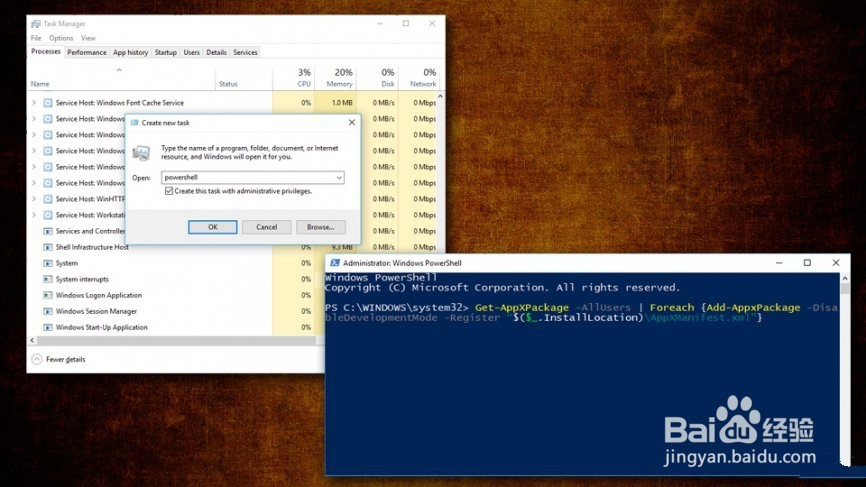
Task: Click Task Manager vertical scrollbar up arrow
Action: 440,96
